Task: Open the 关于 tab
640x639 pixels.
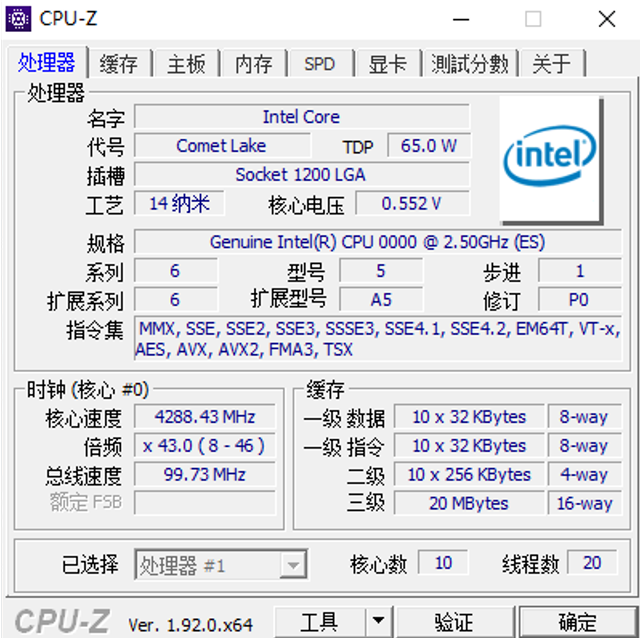Action: pos(551,64)
